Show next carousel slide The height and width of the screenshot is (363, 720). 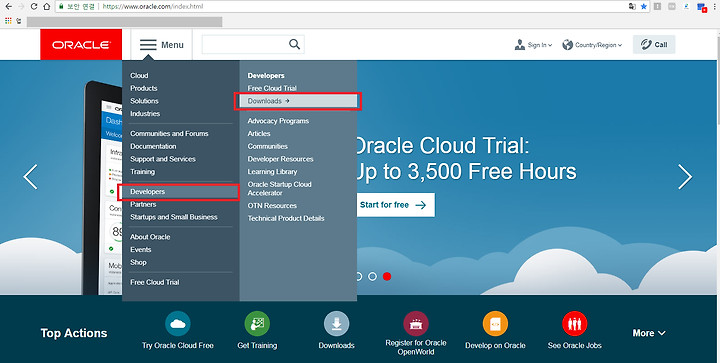[685, 177]
